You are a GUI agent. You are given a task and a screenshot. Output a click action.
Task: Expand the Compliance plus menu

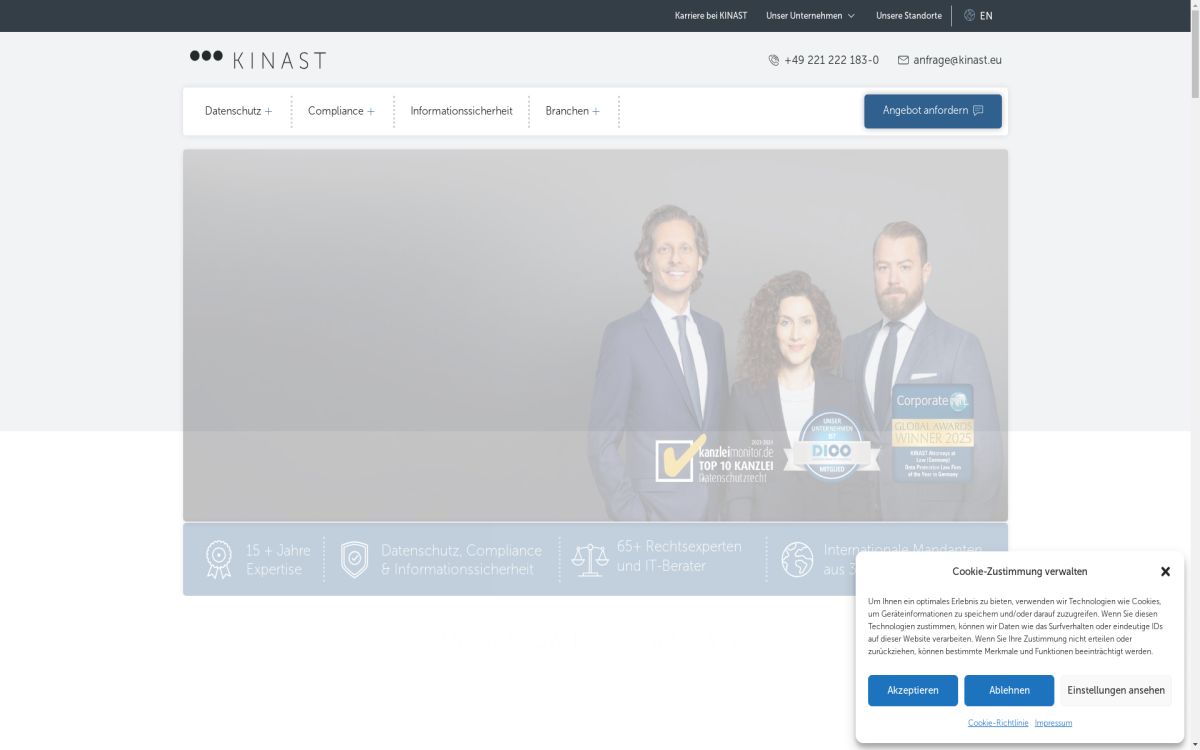(341, 111)
